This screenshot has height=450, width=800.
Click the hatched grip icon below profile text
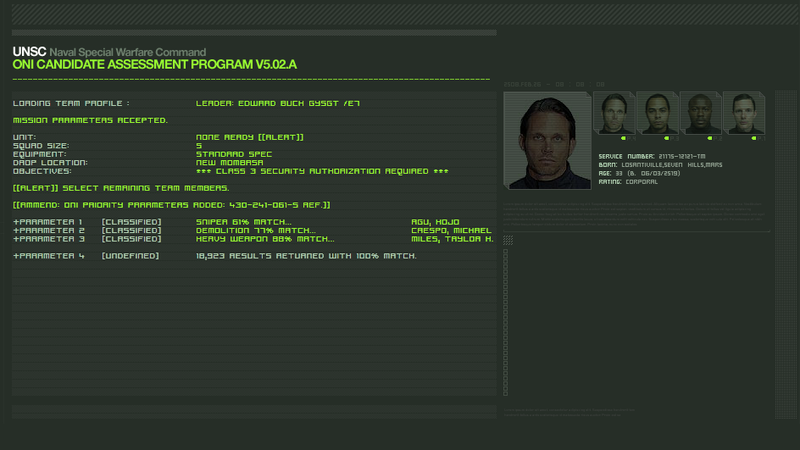[x=508, y=240]
